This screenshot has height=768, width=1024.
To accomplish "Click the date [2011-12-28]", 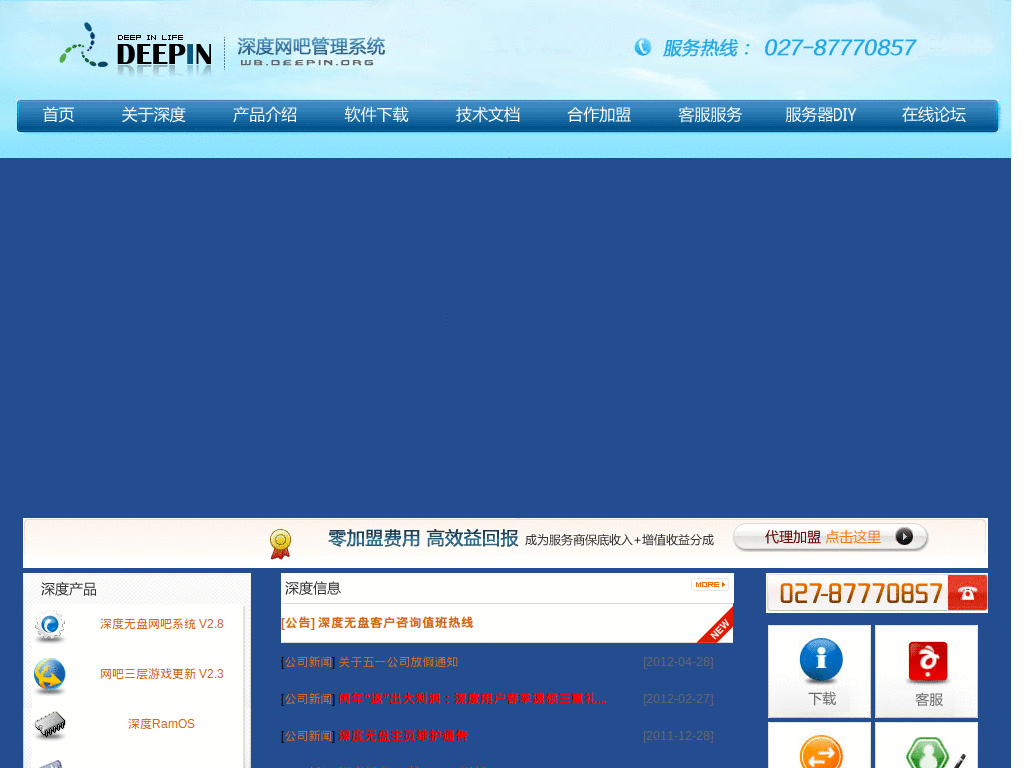I will (x=678, y=736).
